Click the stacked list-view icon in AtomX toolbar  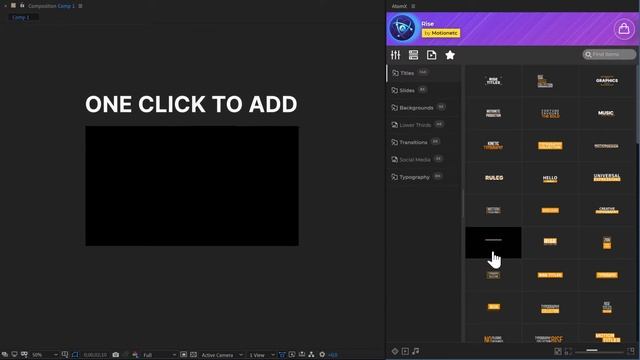point(413,55)
